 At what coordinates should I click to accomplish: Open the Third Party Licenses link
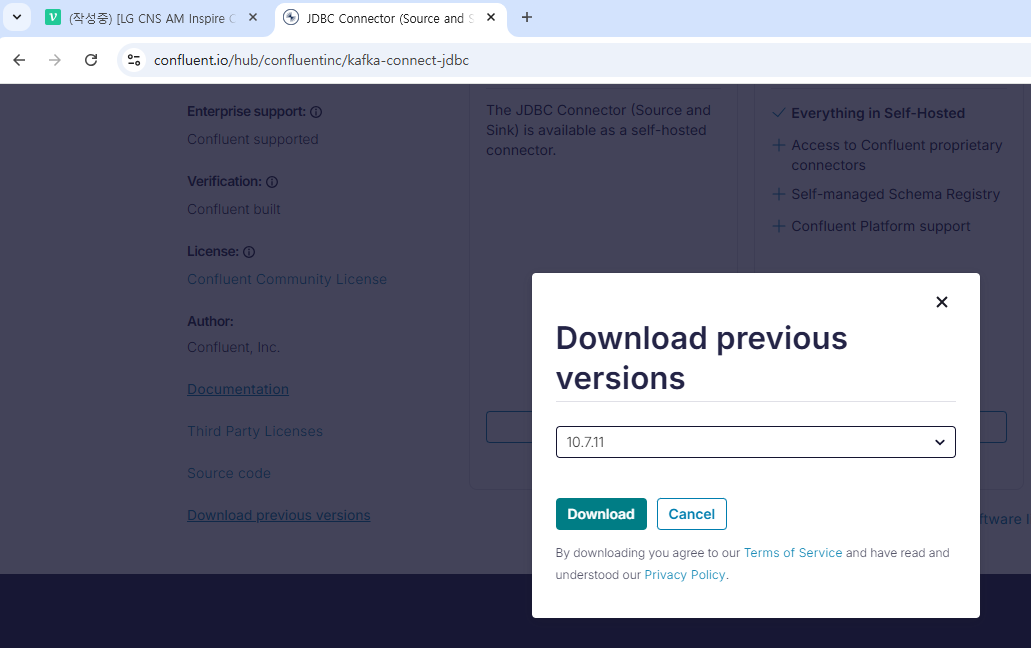point(255,431)
